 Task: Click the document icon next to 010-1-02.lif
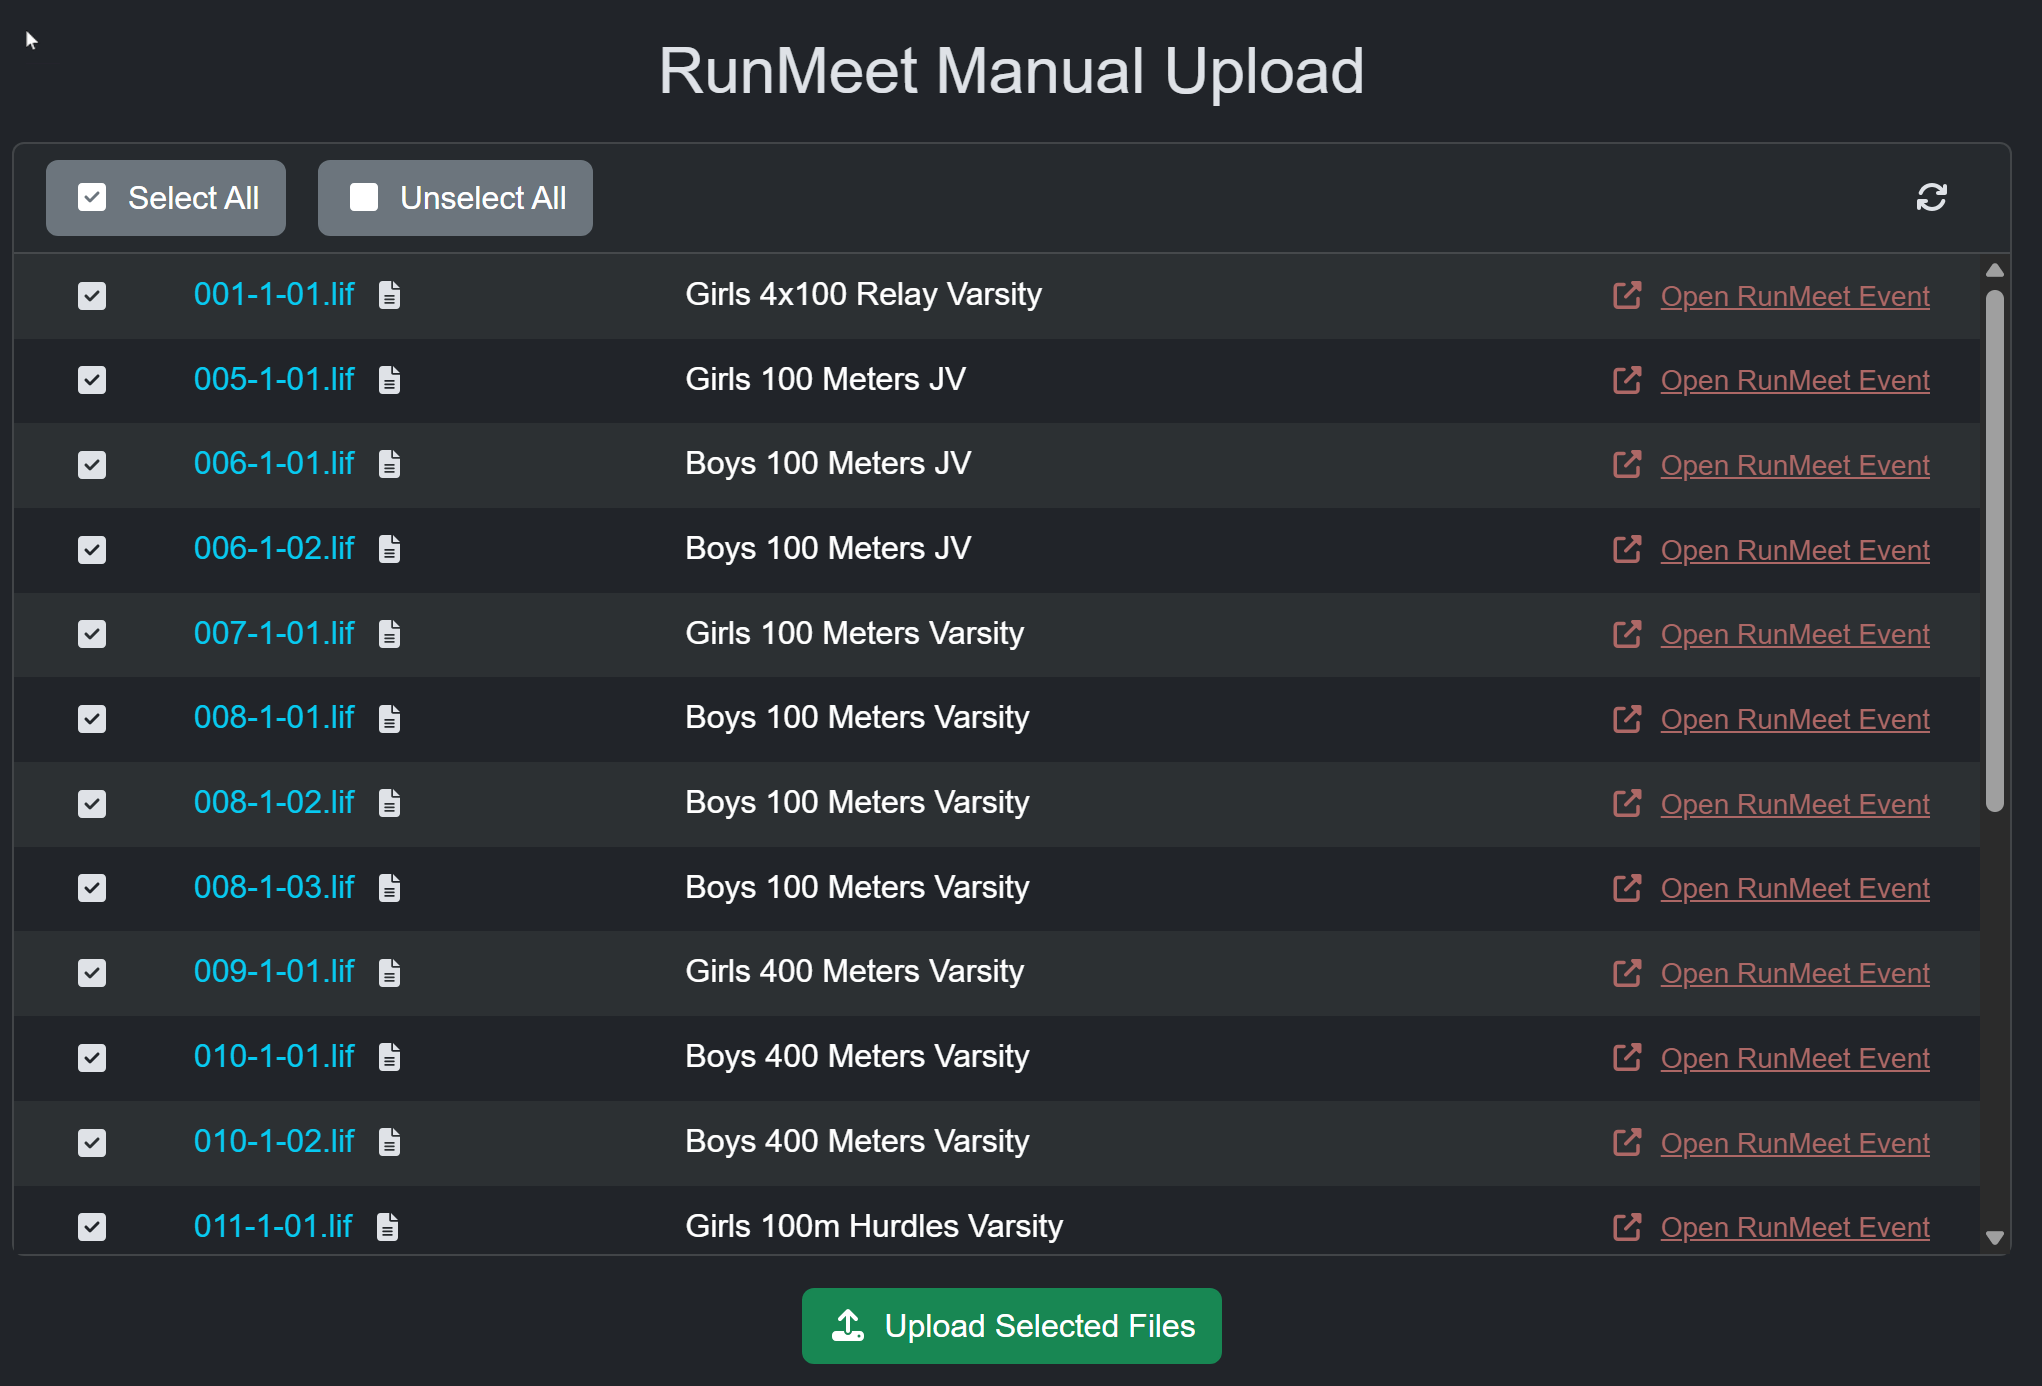(389, 1142)
